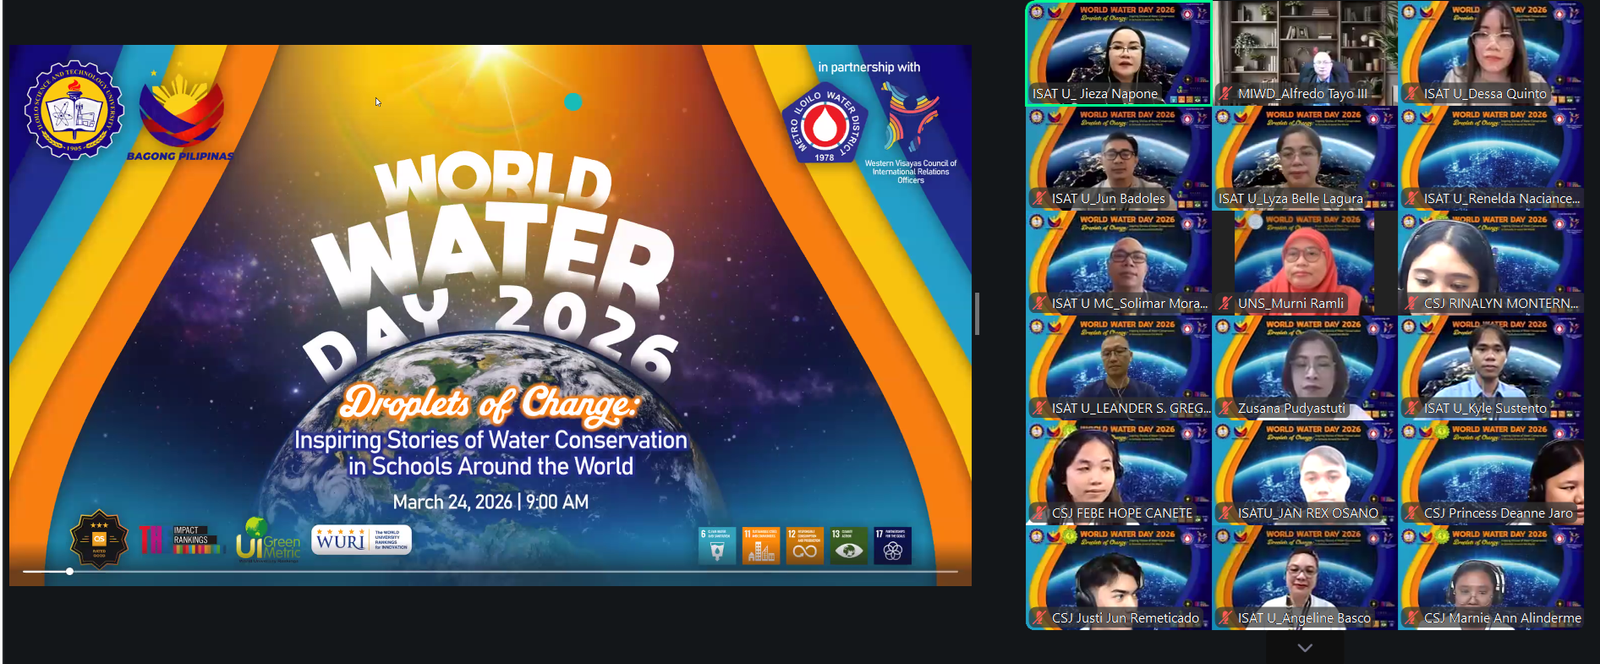Click muted mic icon on Jan Rex Osano tile
Screen dimensions: 1600x664
[x=1225, y=514]
